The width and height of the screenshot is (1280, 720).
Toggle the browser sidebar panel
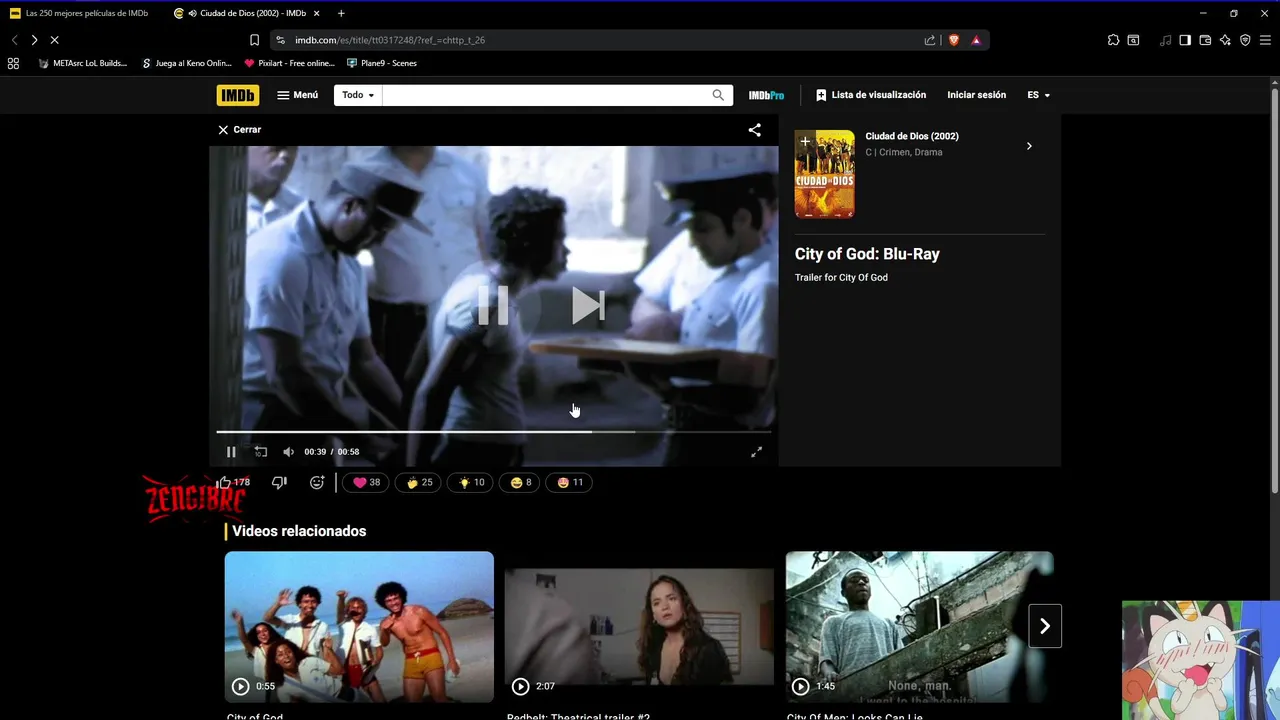tap(1185, 40)
